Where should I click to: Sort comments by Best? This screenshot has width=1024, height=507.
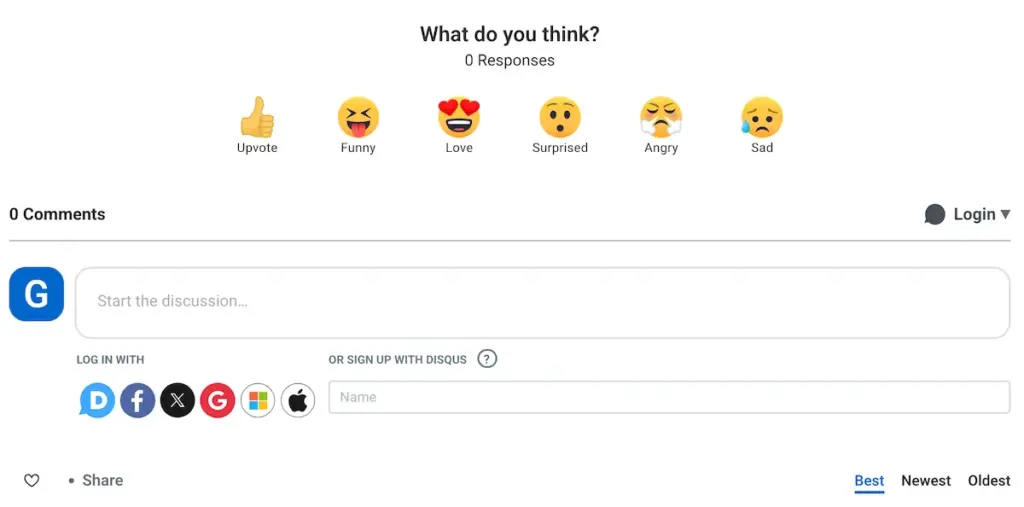pos(869,481)
